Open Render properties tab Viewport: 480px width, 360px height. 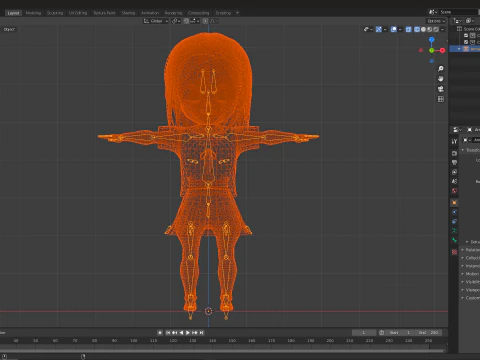pyautogui.click(x=454, y=153)
